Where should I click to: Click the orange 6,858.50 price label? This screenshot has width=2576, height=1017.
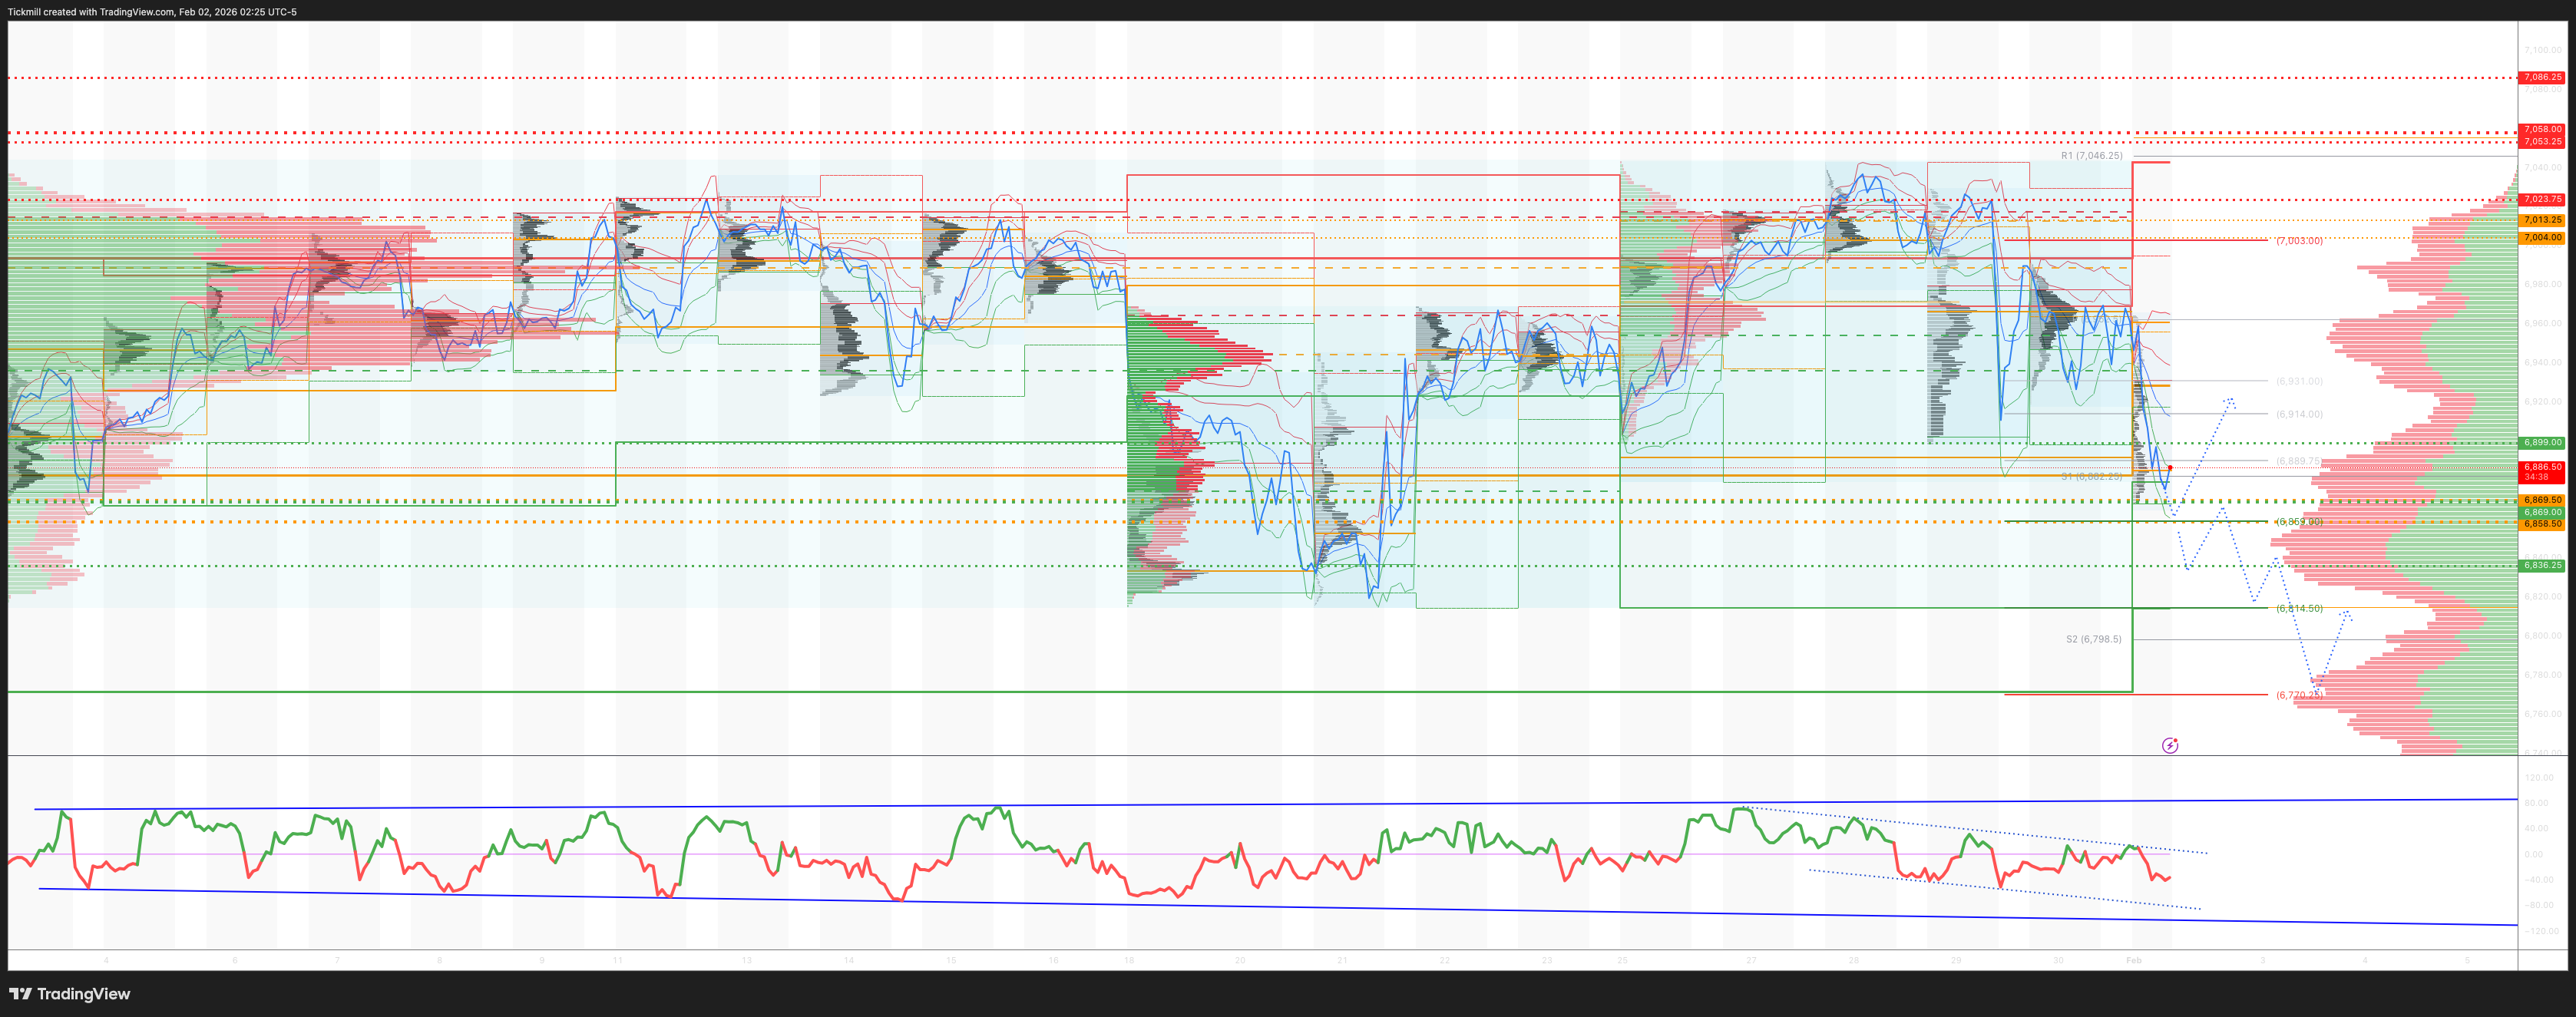2542,524
